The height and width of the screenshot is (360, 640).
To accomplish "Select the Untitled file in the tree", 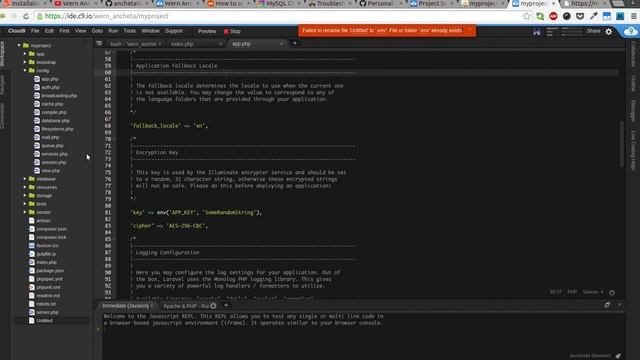I will point(44,320).
